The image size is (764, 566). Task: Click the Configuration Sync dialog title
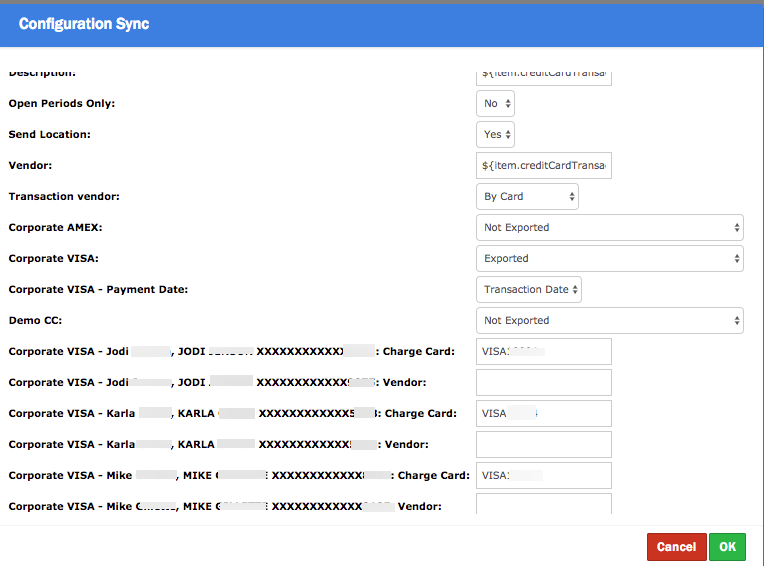click(84, 24)
